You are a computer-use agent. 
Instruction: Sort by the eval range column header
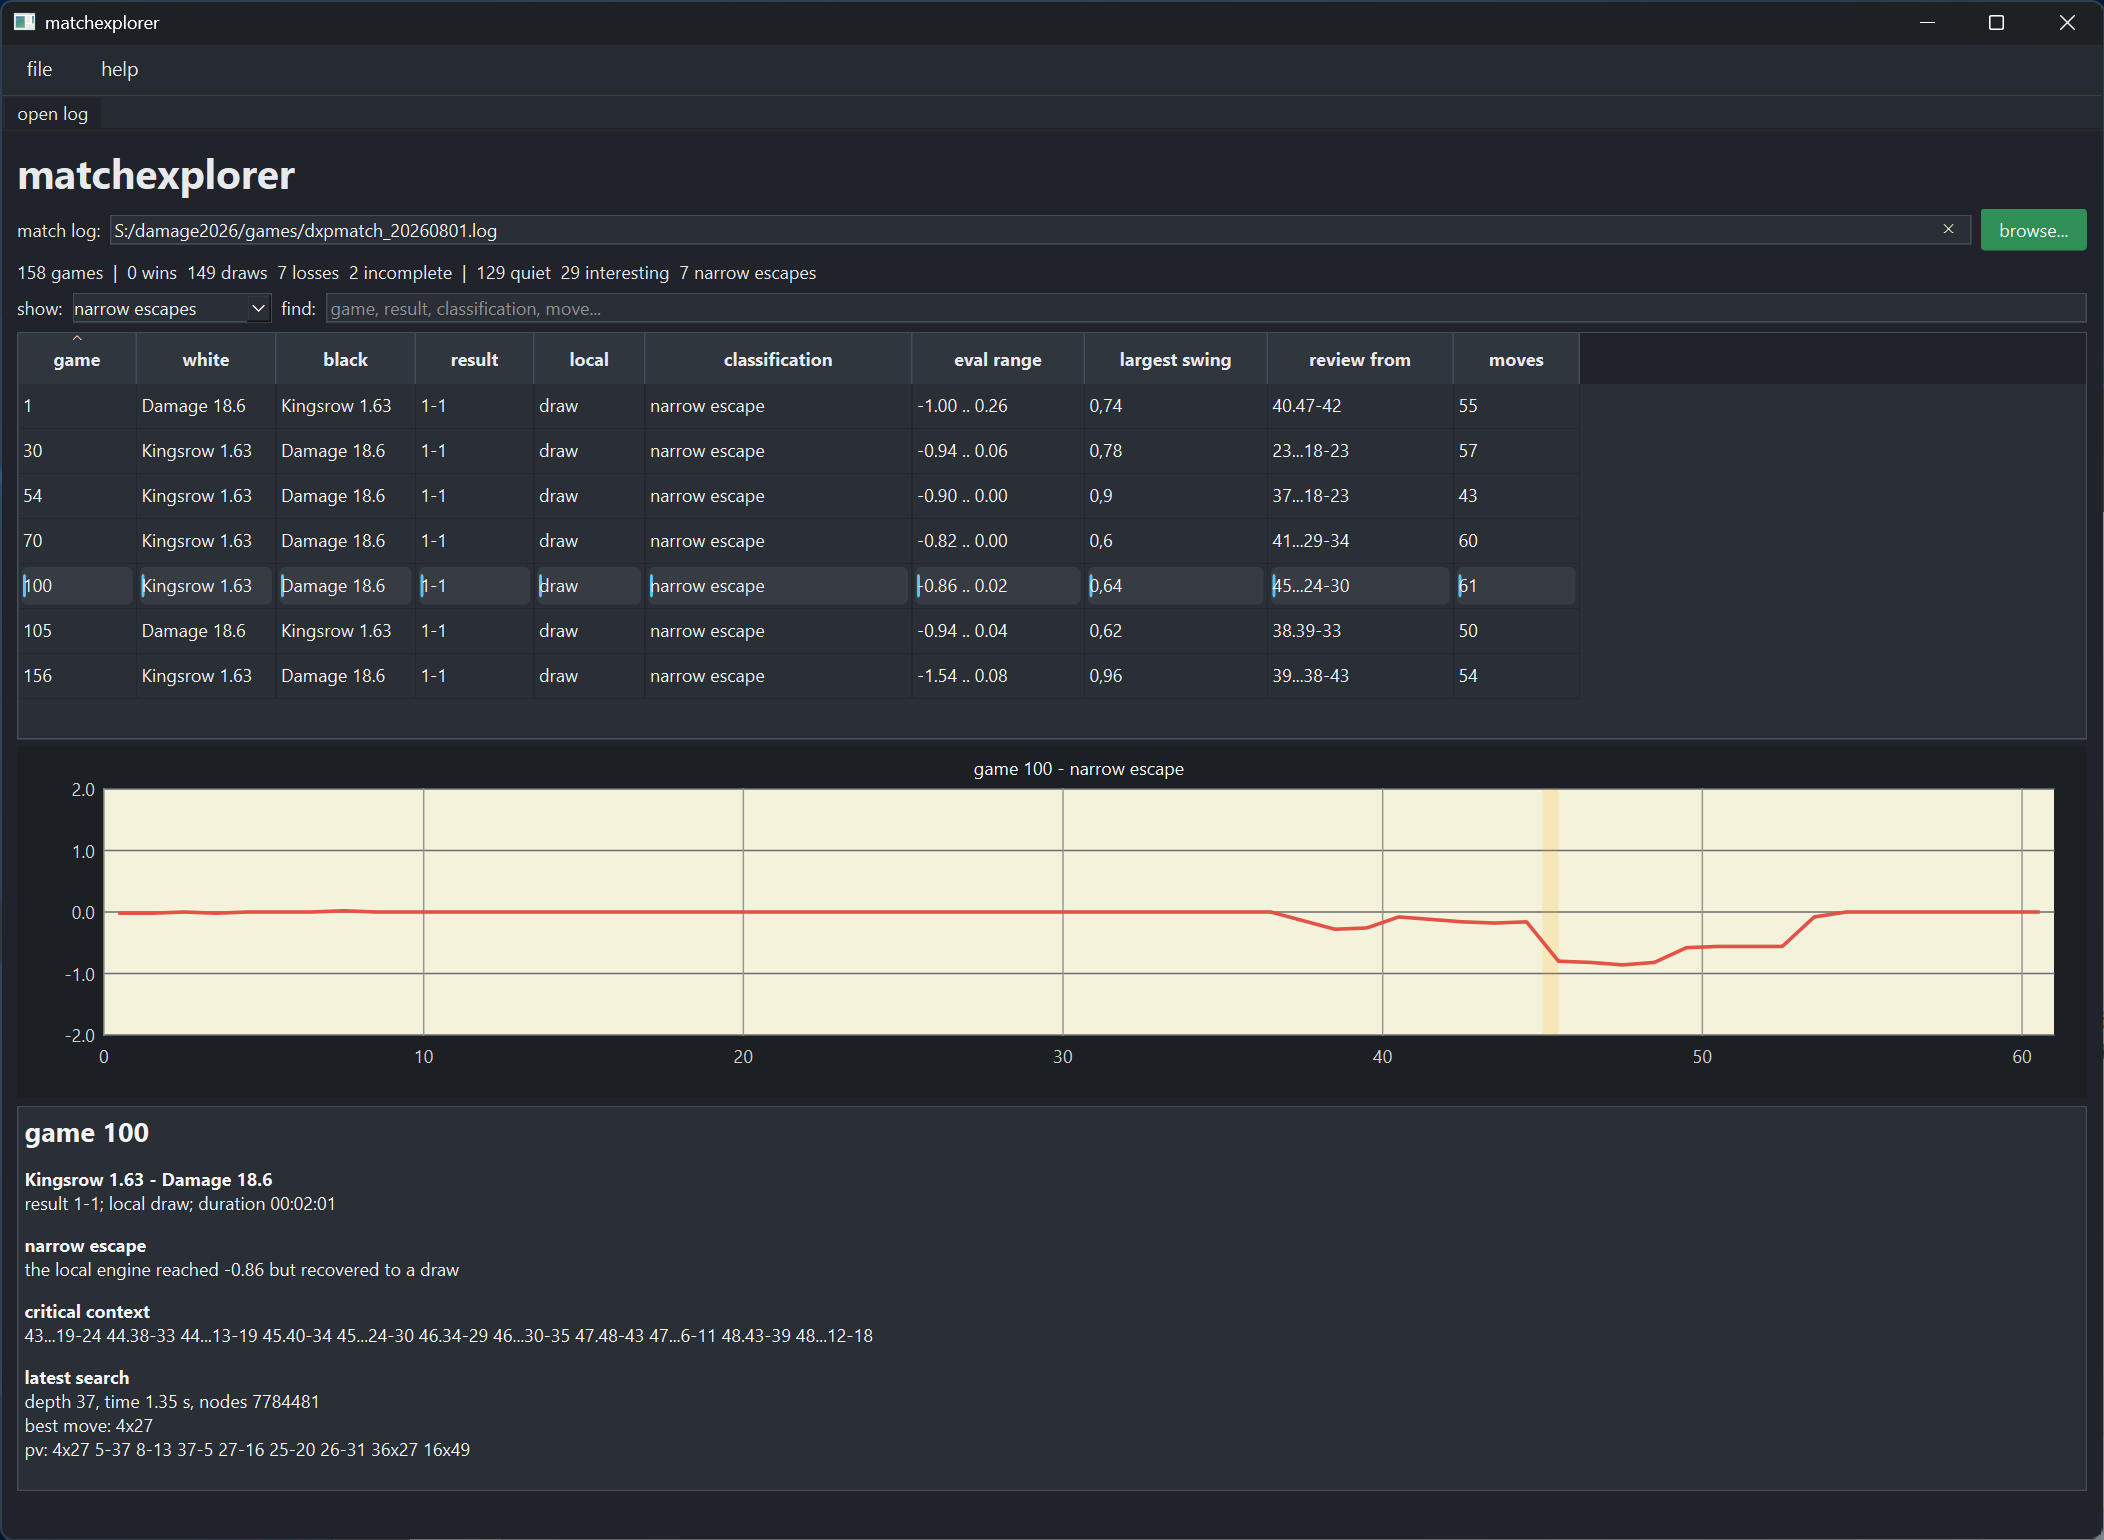[x=997, y=359]
